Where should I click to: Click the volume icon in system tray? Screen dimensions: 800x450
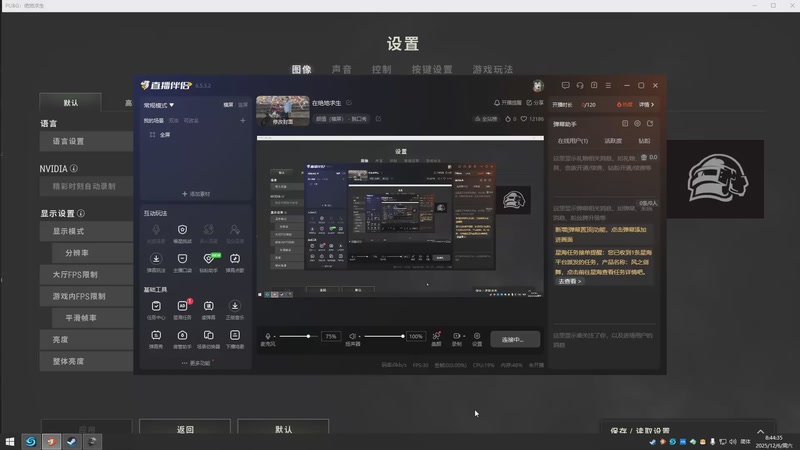[733, 442]
